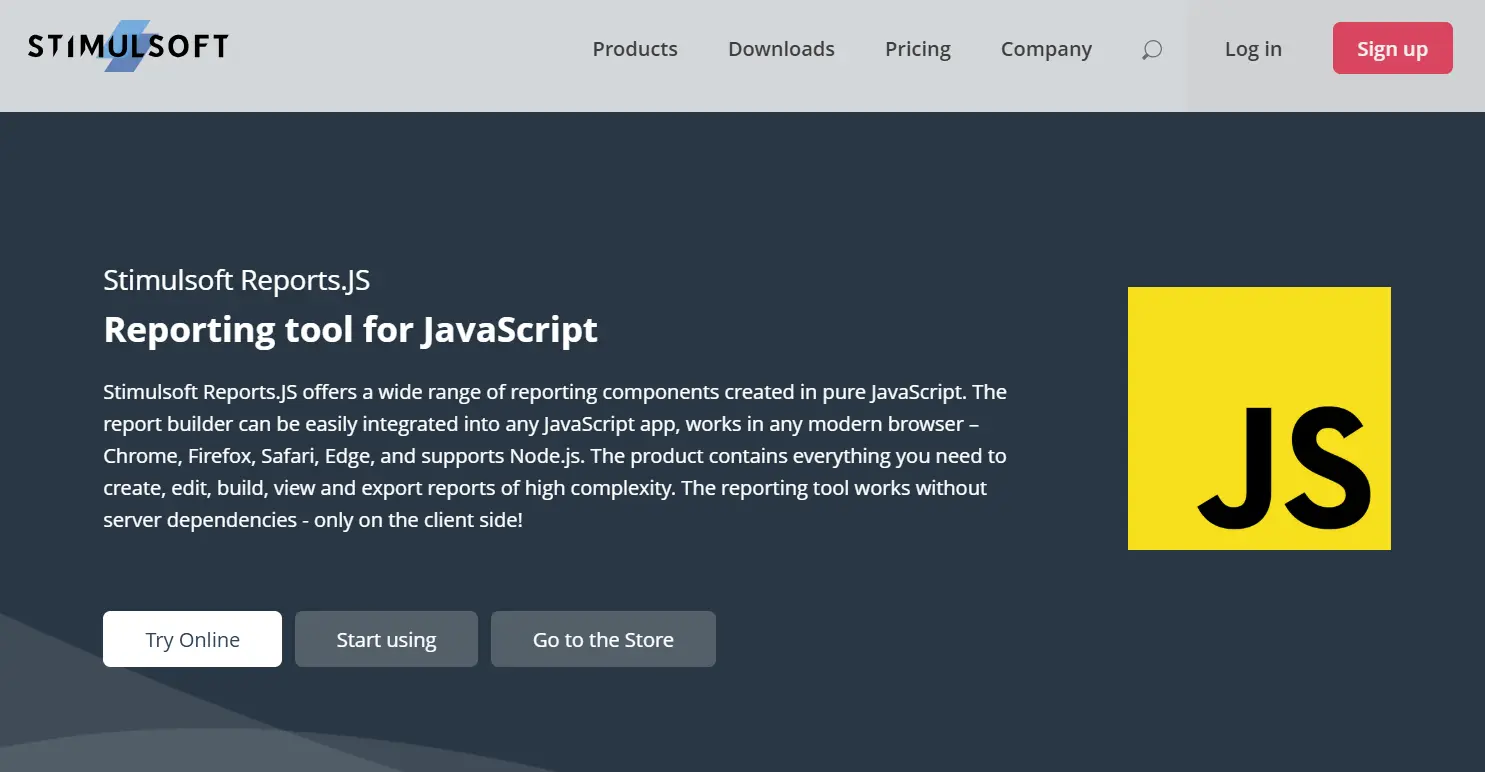The height and width of the screenshot is (772, 1485).
Task: Select the Start using button
Action: [x=386, y=638]
